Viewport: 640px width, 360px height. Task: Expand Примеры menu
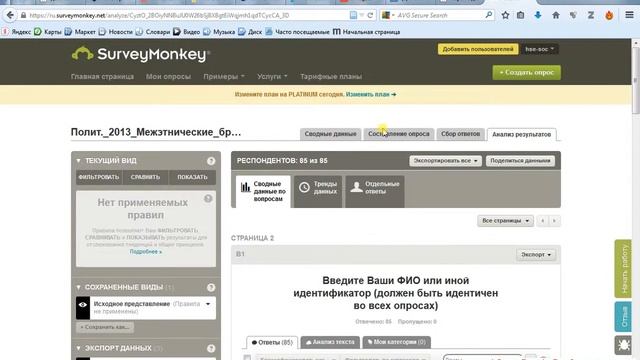(x=224, y=76)
